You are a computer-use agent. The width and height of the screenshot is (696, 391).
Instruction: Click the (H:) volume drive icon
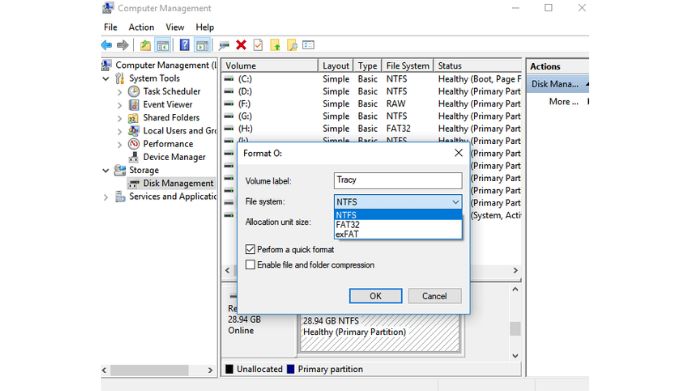coord(229,129)
